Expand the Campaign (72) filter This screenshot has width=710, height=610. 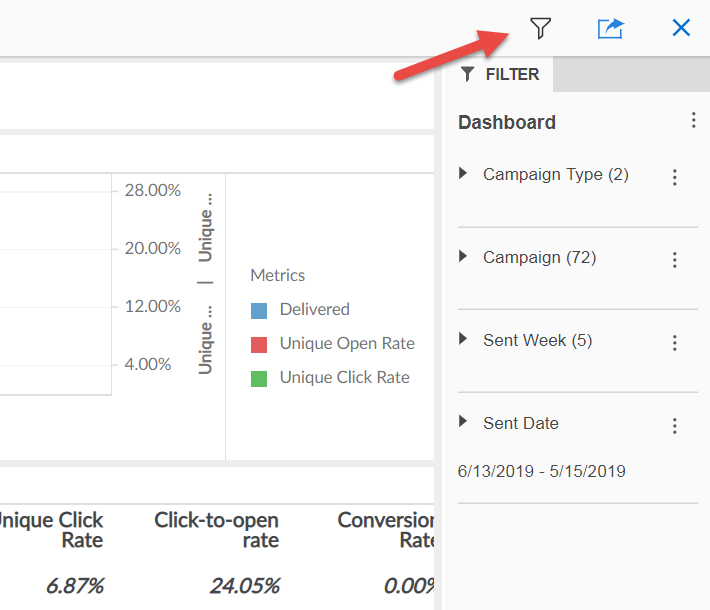click(x=463, y=257)
